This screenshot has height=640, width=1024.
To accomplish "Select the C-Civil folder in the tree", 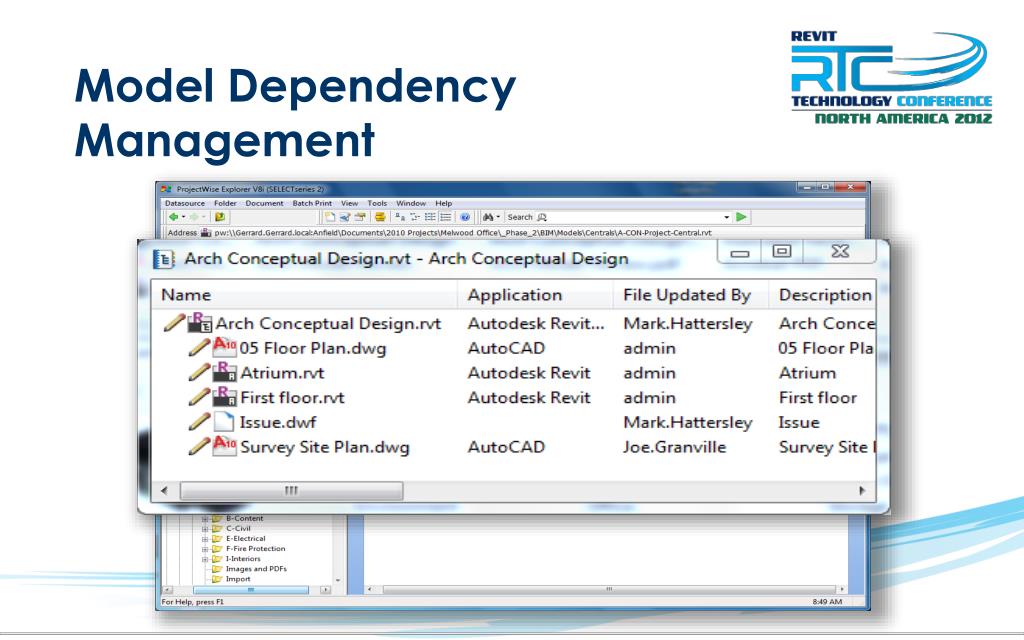I will pos(238,528).
